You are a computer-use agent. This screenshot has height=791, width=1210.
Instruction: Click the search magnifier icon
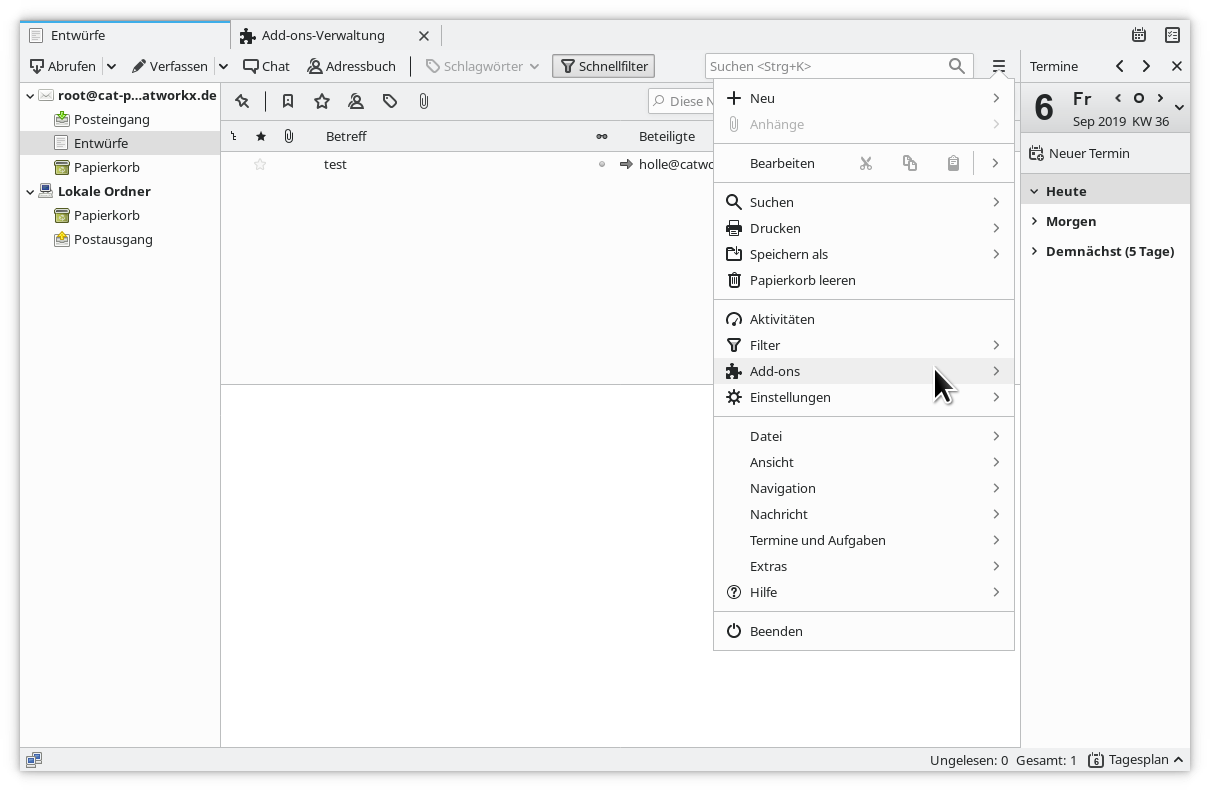[957, 66]
